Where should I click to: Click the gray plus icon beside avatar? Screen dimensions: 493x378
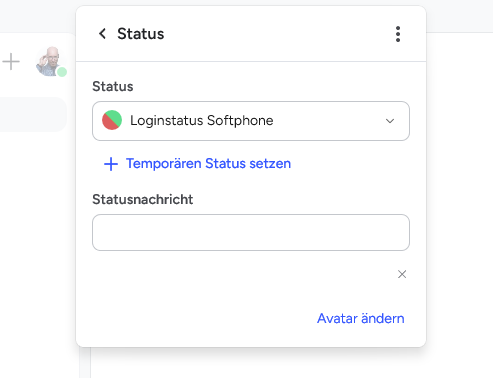[x=11, y=62]
